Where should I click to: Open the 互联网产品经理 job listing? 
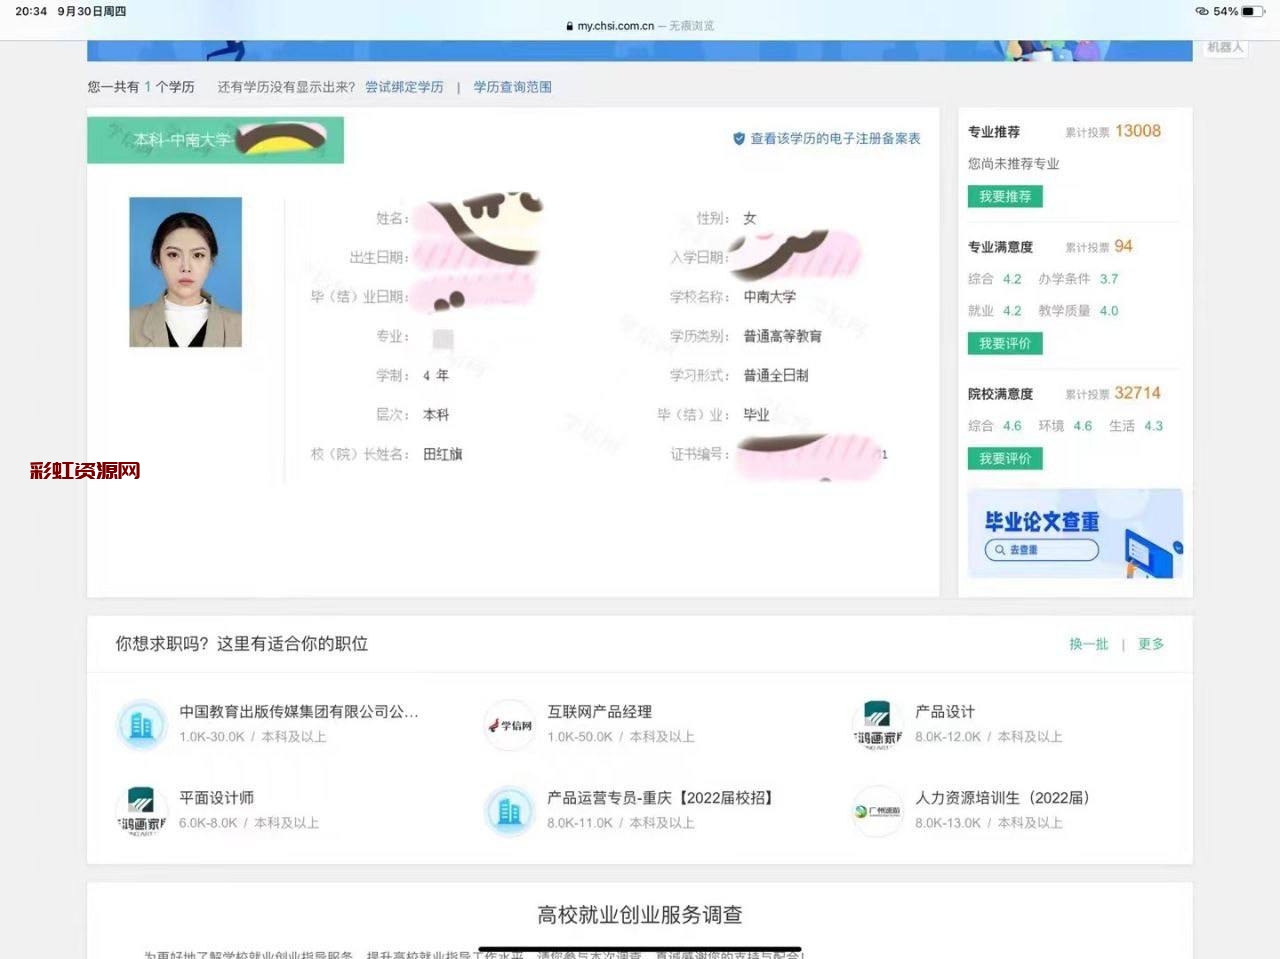pos(599,712)
